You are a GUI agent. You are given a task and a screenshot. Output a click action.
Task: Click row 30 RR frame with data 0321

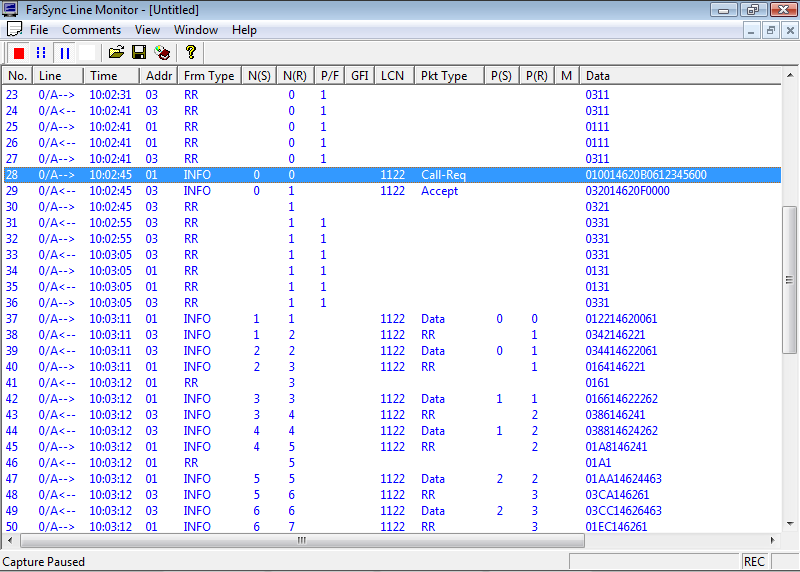point(392,207)
